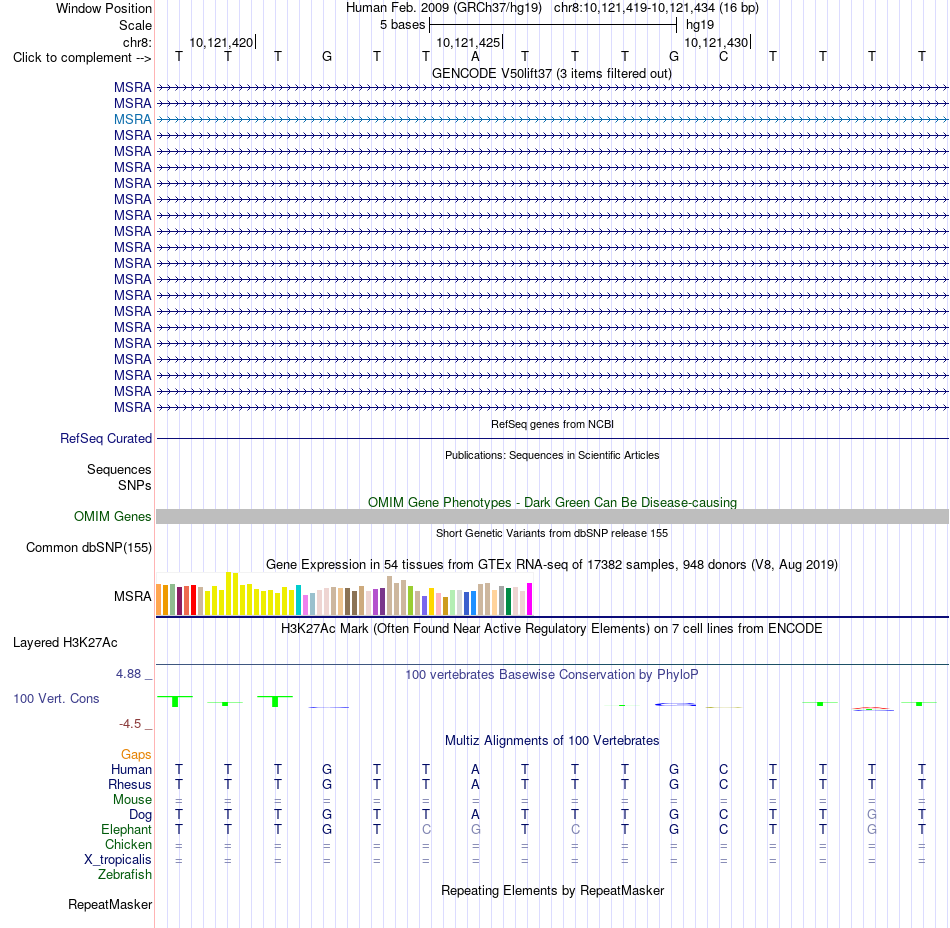Click the gray OMIM Genes item bar

coord(552,516)
